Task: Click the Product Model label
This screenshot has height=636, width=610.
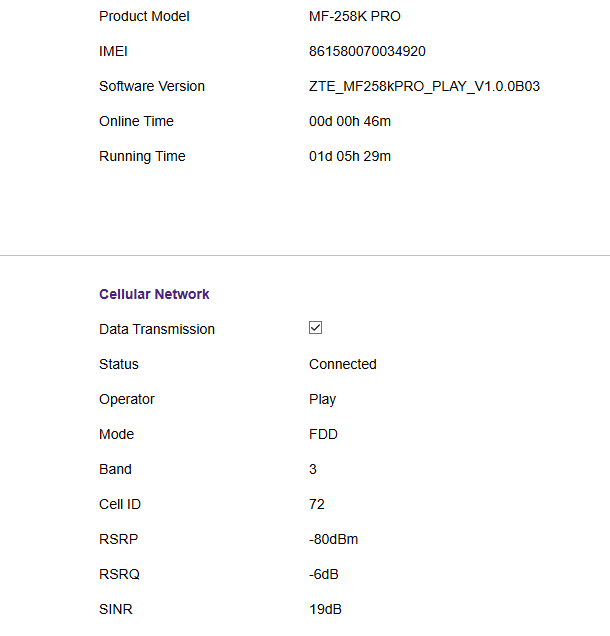Action: [x=144, y=16]
